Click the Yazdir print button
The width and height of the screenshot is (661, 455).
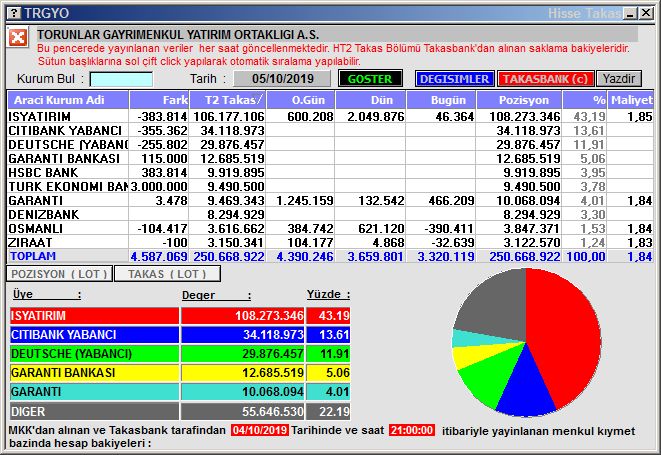pos(618,79)
